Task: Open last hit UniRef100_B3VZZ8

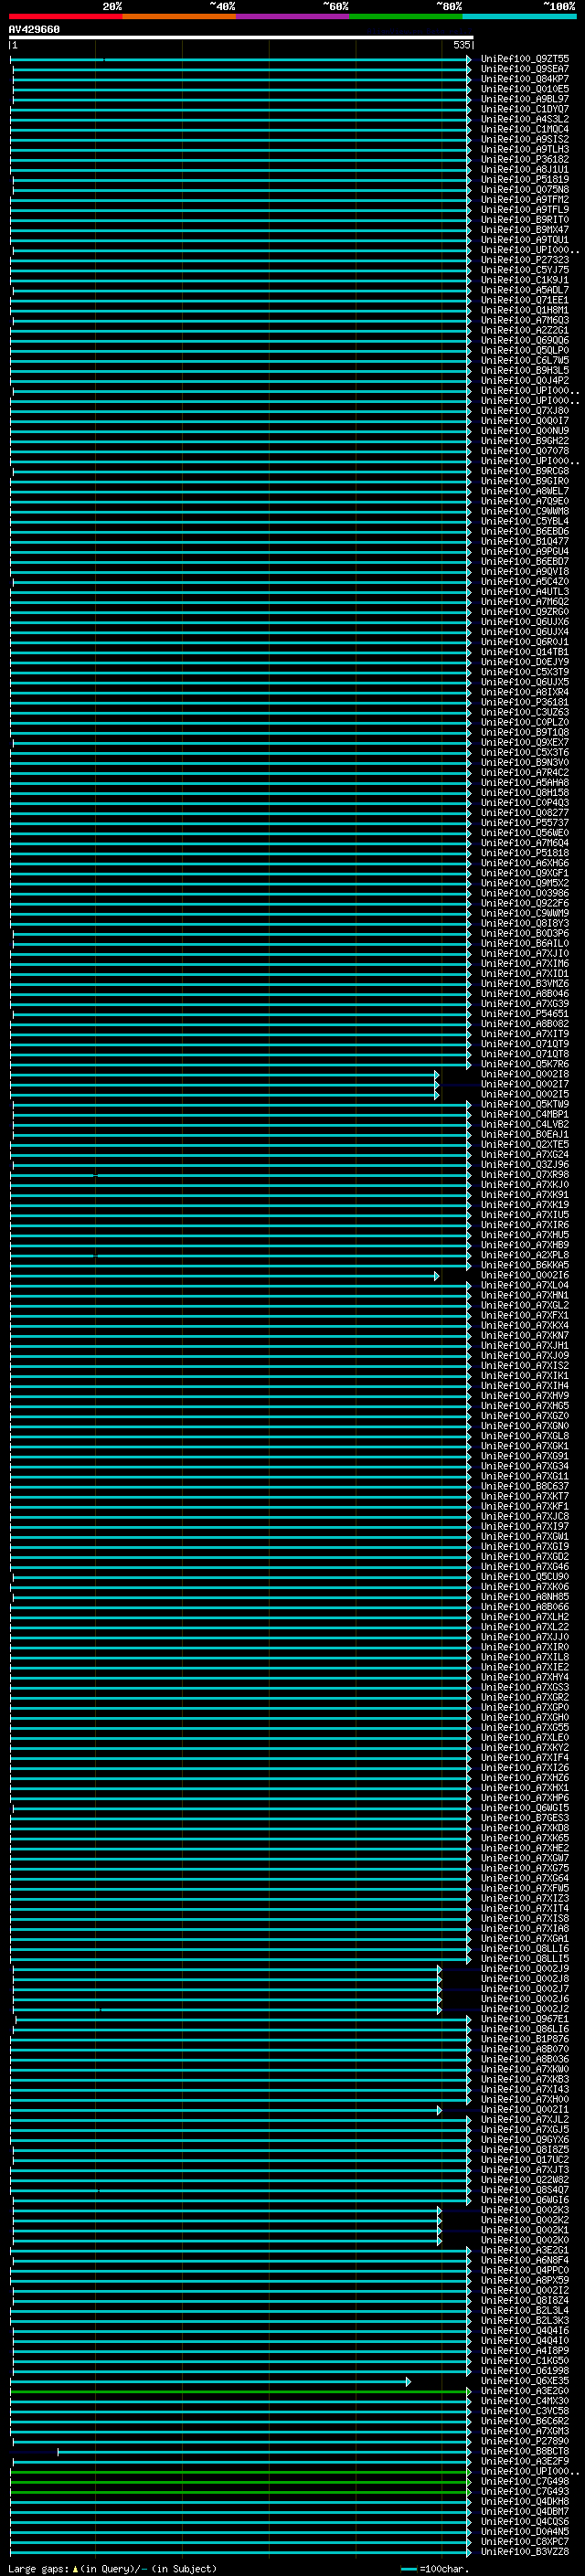Action: click(x=525, y=2551)
